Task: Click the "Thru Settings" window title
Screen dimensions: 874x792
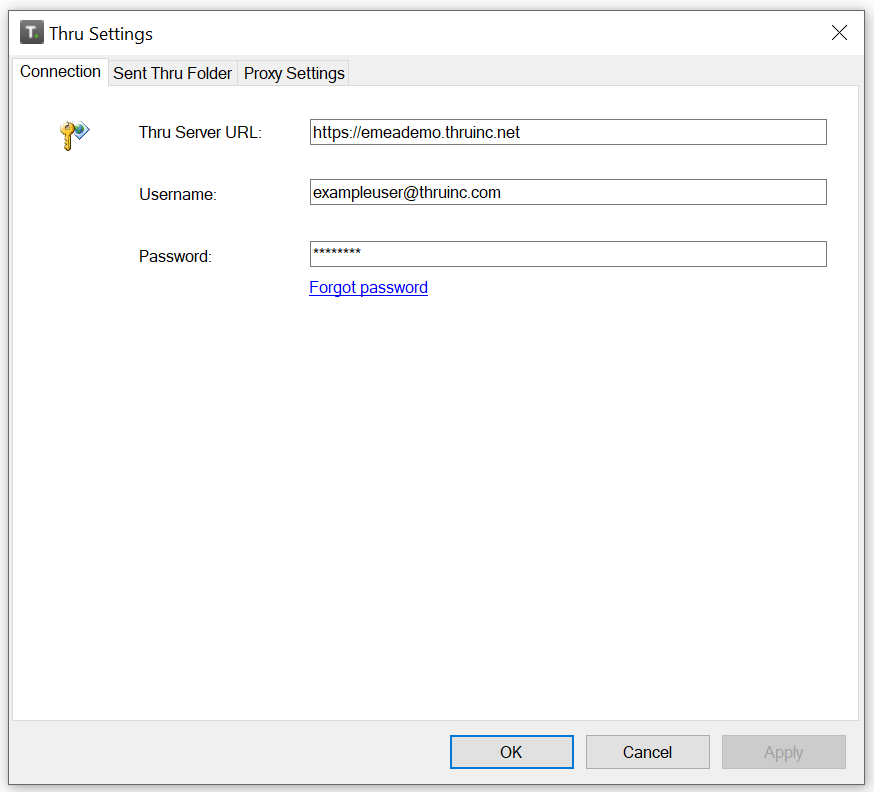Action: tap(101, 34)
